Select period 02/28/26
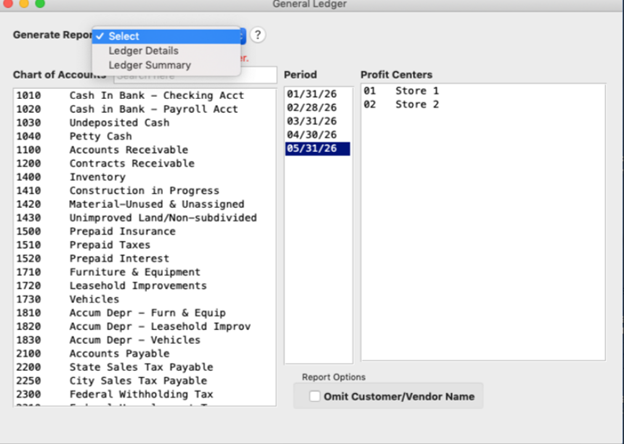 point(318,108)
